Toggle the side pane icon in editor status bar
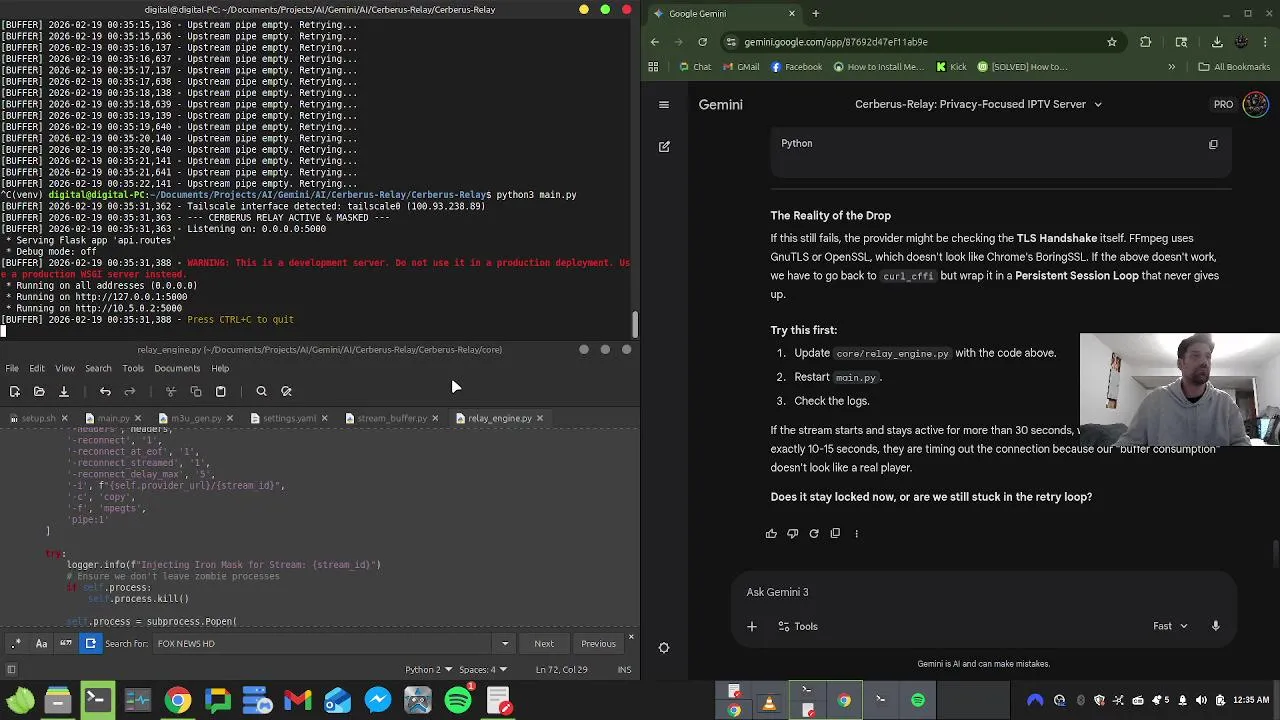The height and width of the screenshot is (720, 1280). (11, 670)
